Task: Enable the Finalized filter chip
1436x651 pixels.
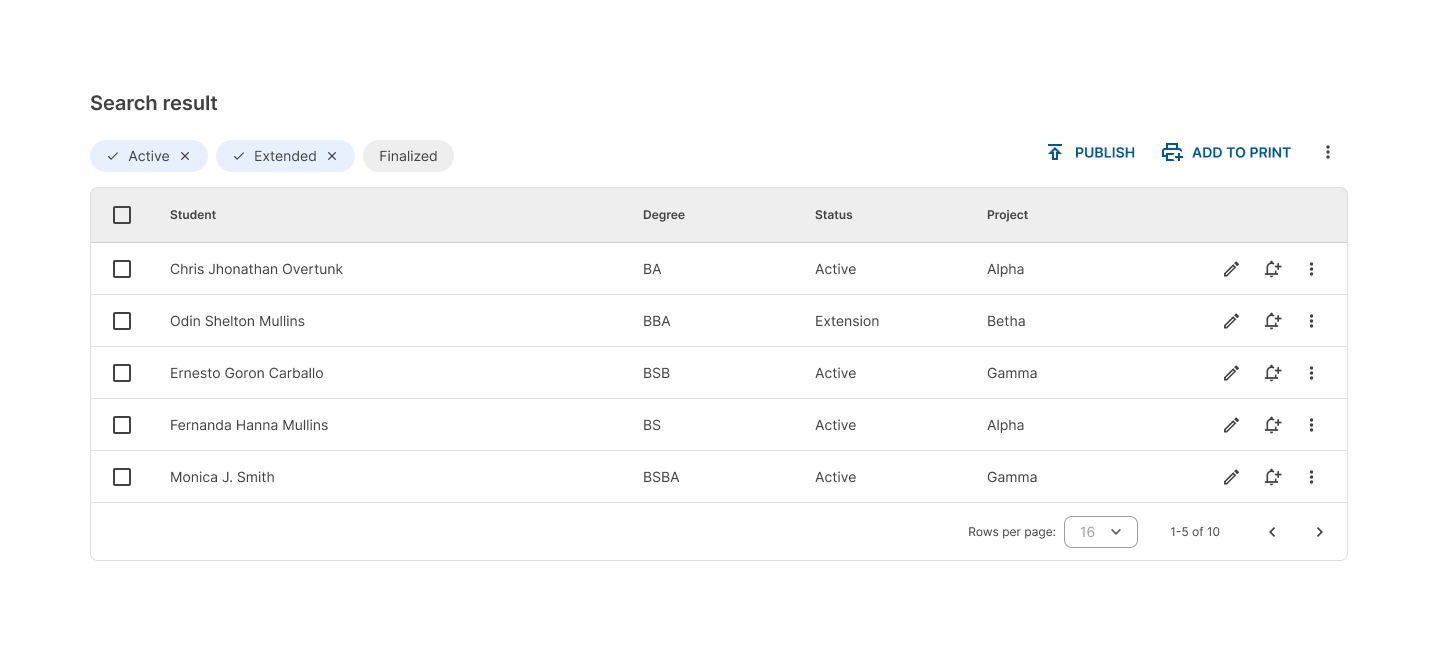Action: 408,156
